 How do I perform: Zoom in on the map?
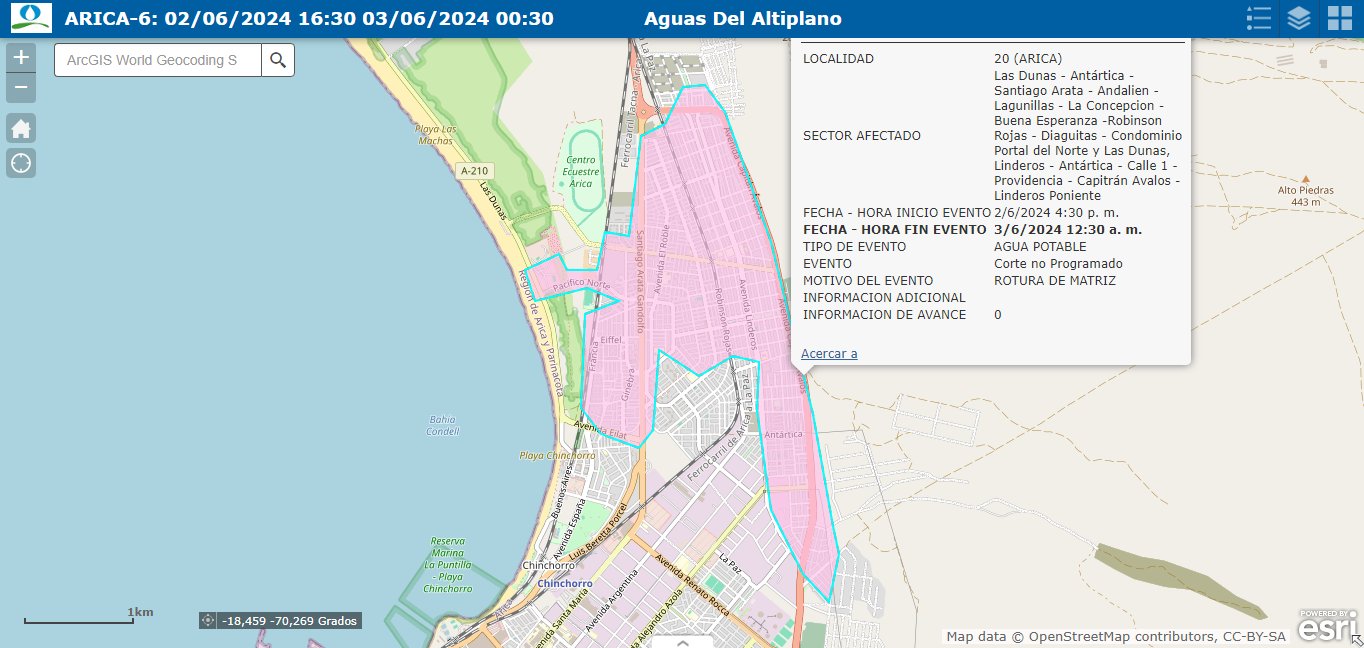(x=21, y=57)
